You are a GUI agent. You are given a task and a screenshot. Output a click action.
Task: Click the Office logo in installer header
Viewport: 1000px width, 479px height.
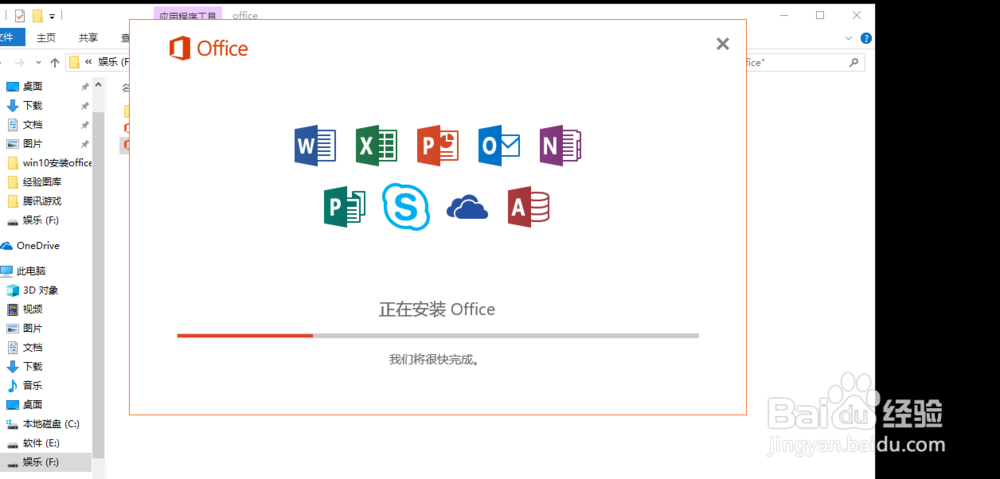click(x=209, y=48)
